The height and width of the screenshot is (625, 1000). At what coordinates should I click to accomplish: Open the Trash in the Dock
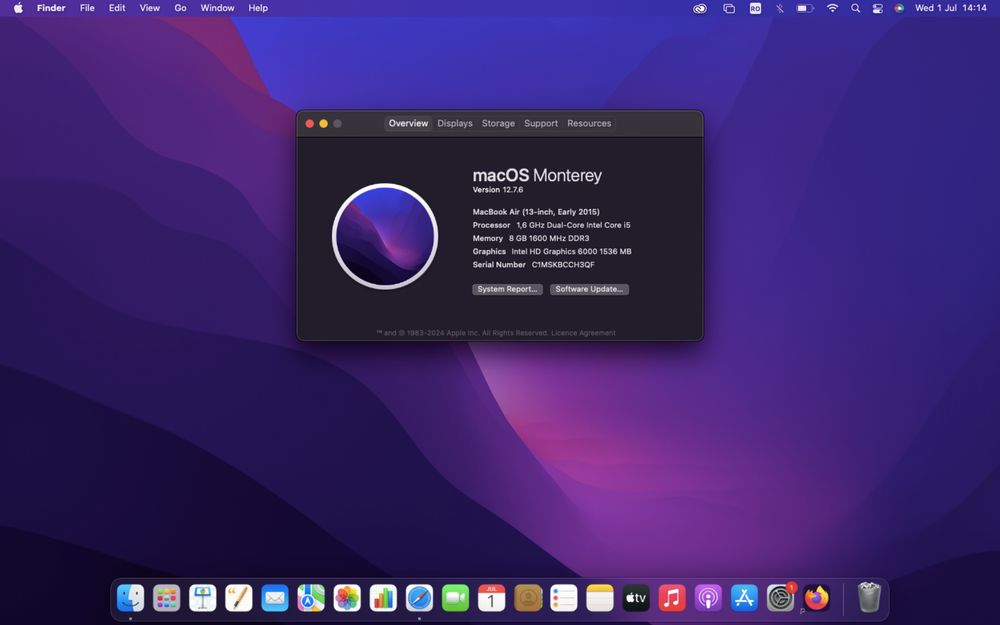pyautogui.click(x=869, y=597)
